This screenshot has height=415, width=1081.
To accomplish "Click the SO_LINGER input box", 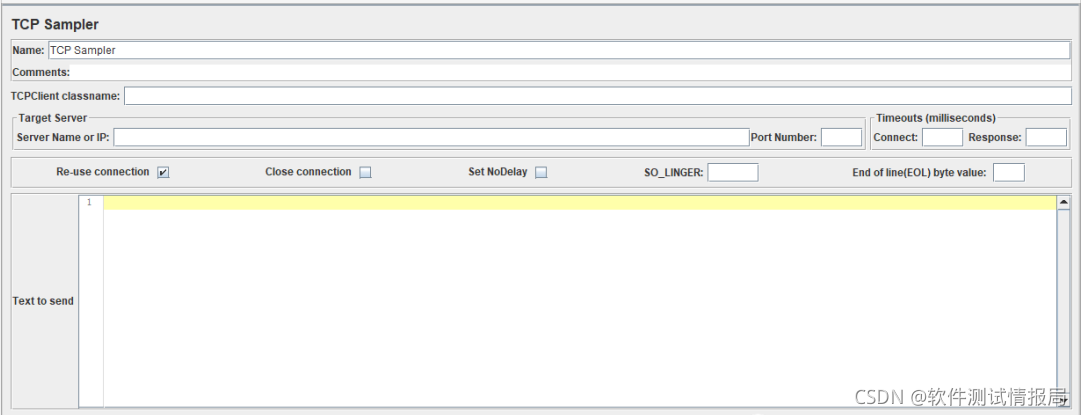I will [733, 172].
